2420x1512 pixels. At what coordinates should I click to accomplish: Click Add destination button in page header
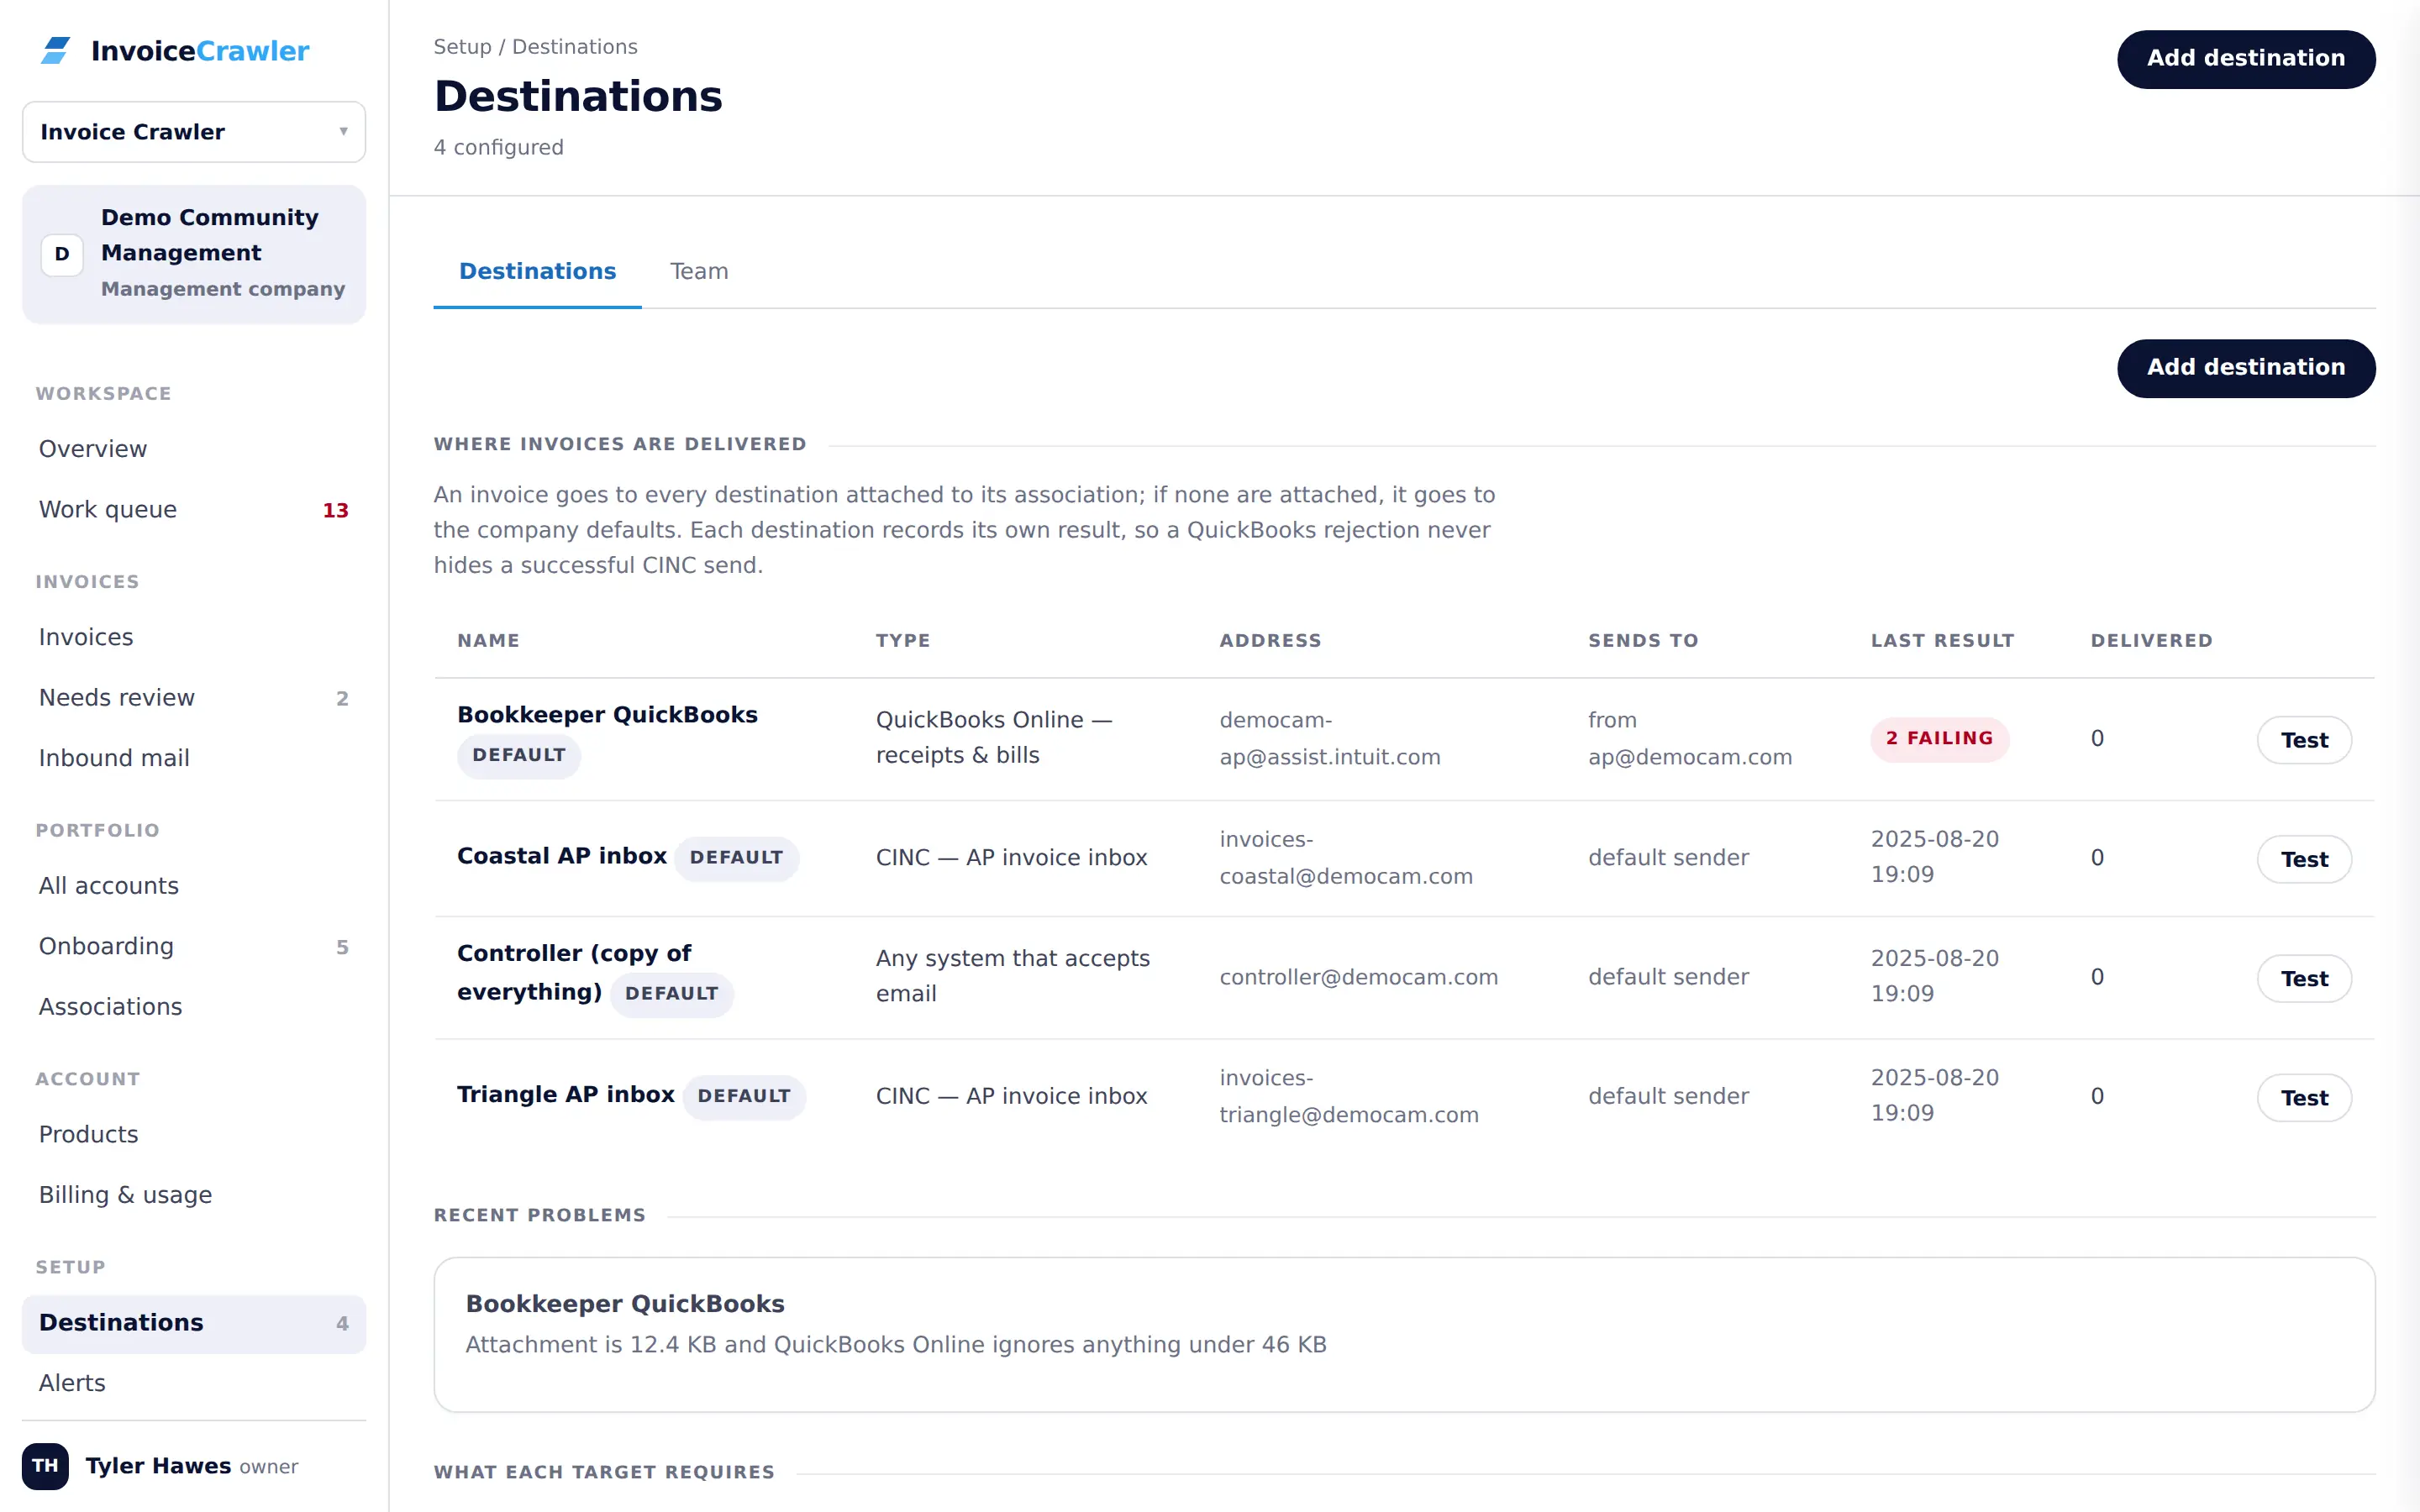coord(2246,59)
